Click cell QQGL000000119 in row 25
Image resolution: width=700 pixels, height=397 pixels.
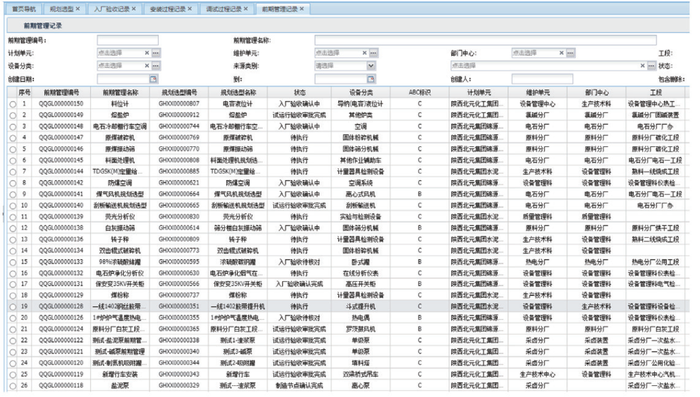point(61,374)
